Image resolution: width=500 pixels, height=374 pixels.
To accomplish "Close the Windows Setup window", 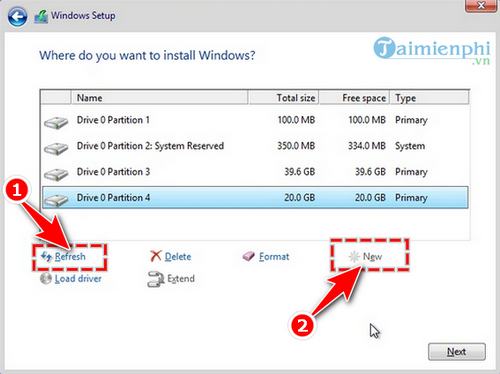I will (481, 6).
